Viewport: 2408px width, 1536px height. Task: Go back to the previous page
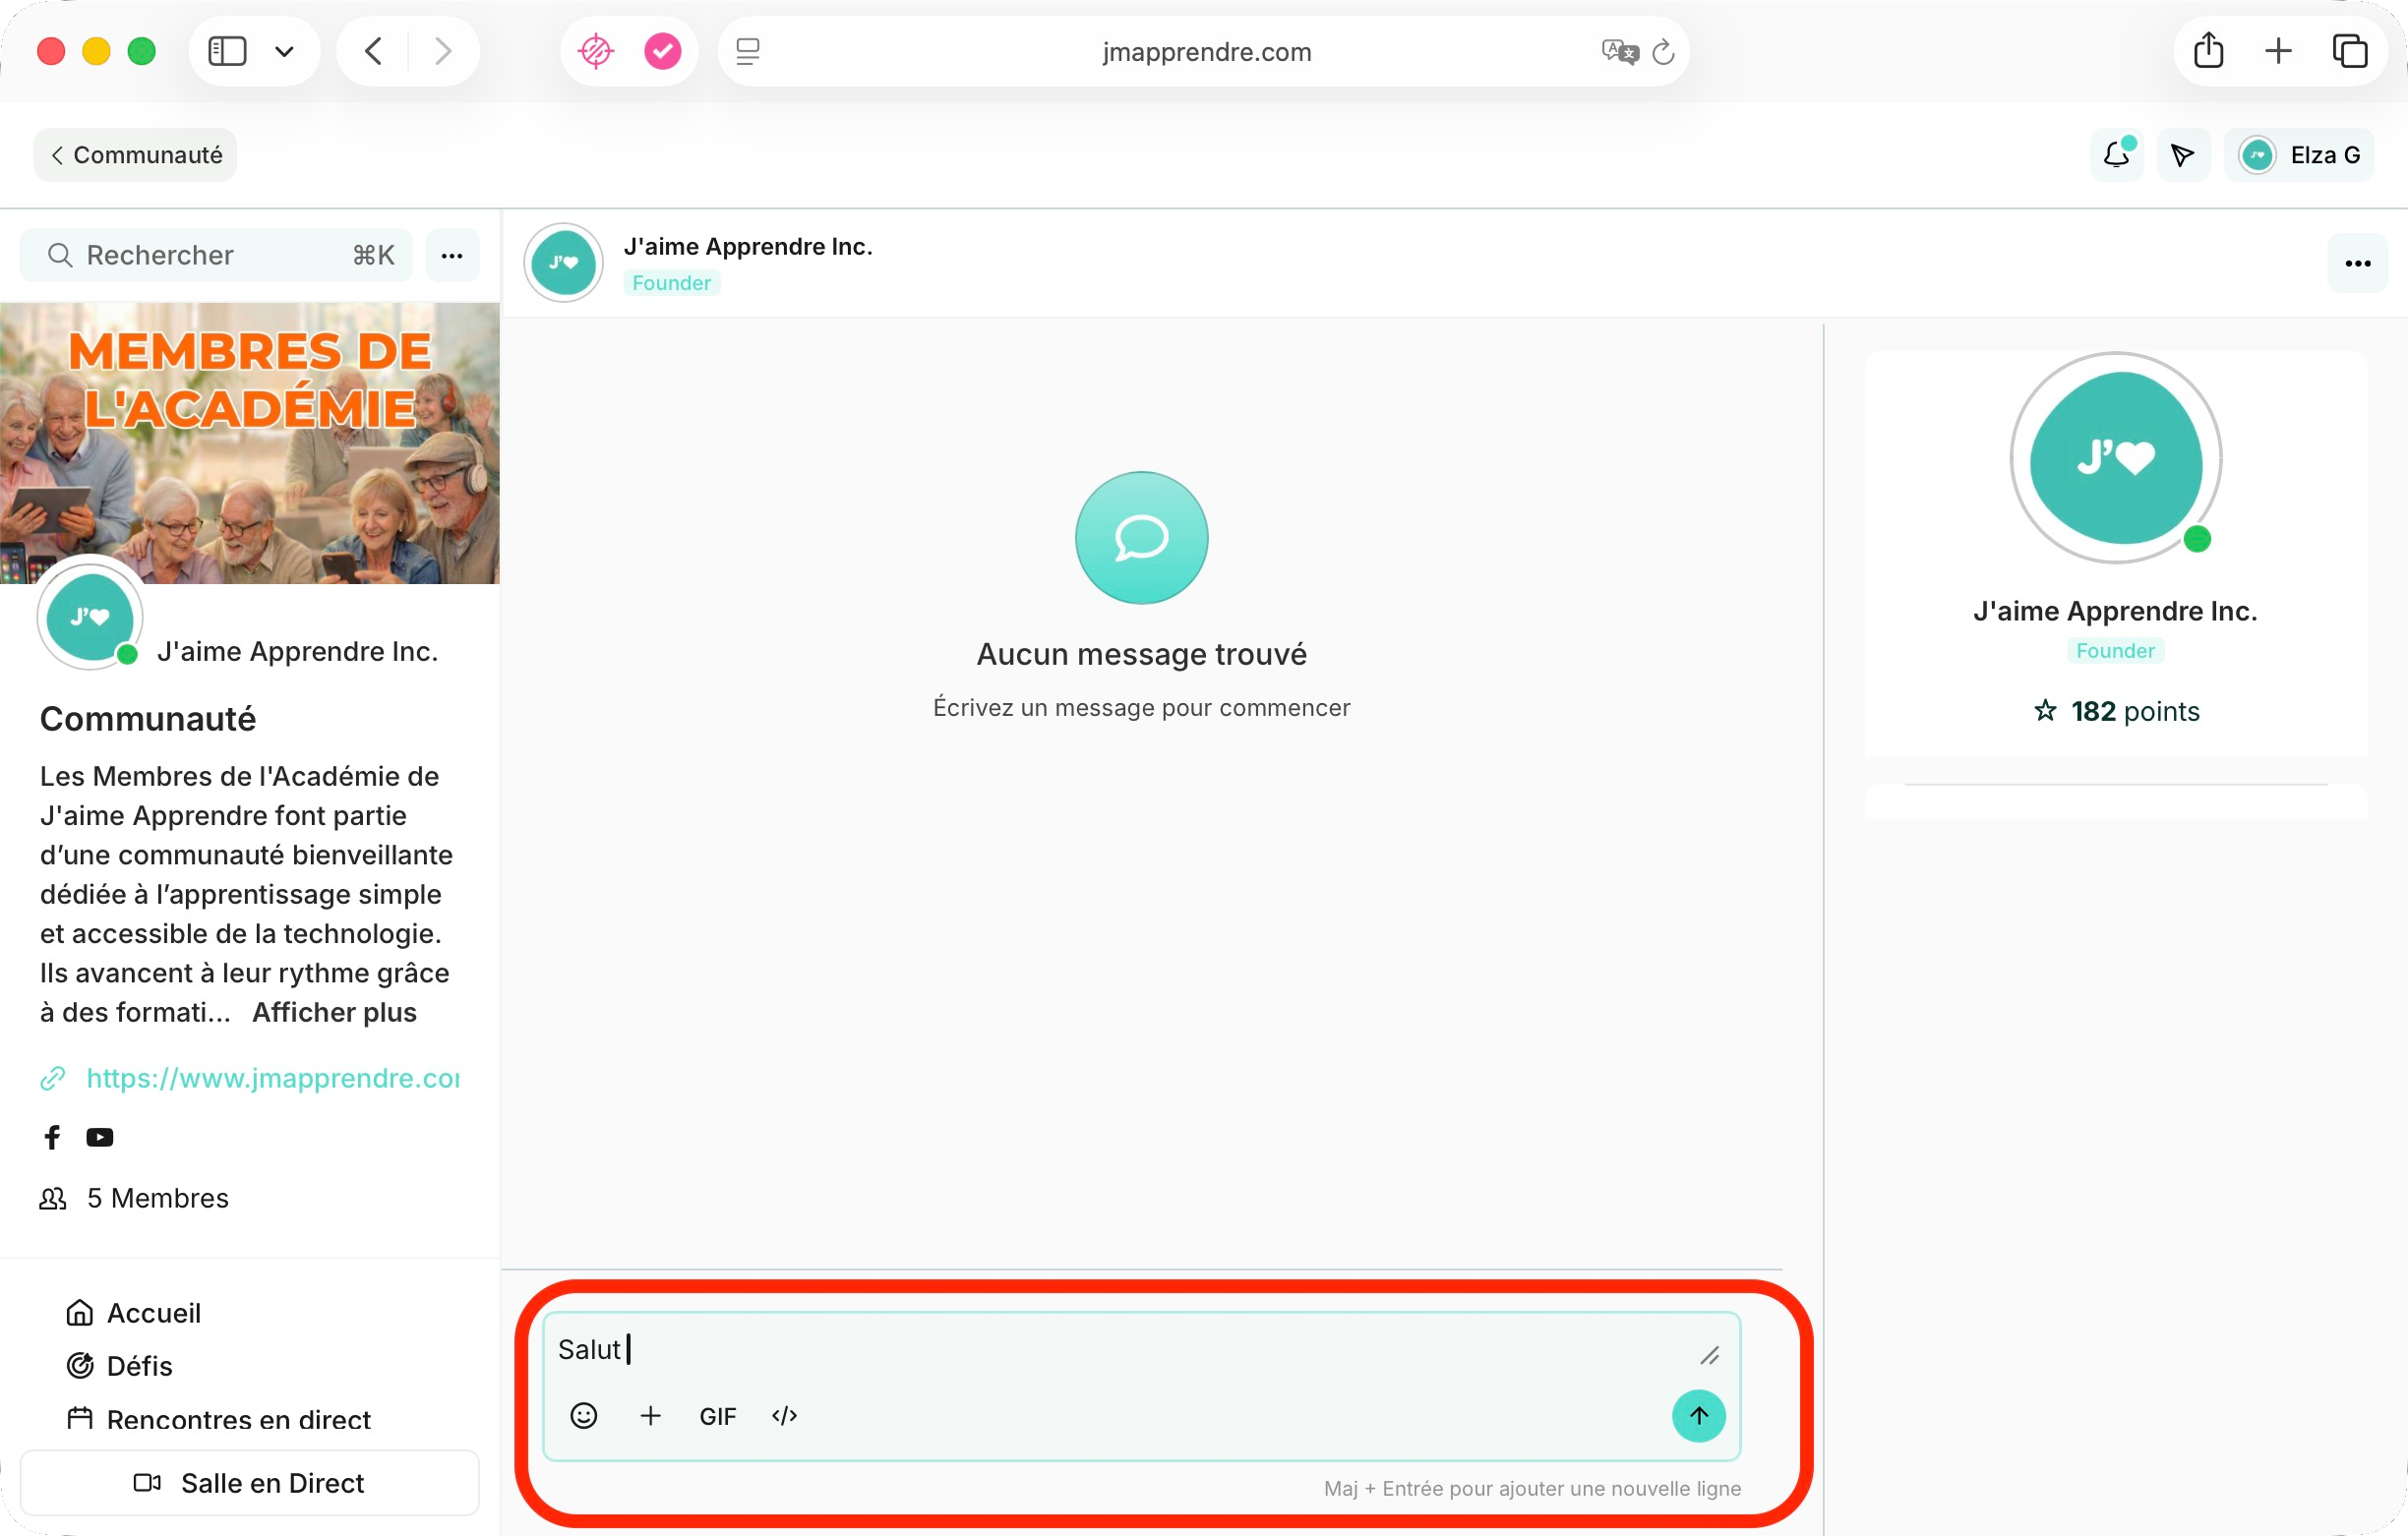(373, 51)
